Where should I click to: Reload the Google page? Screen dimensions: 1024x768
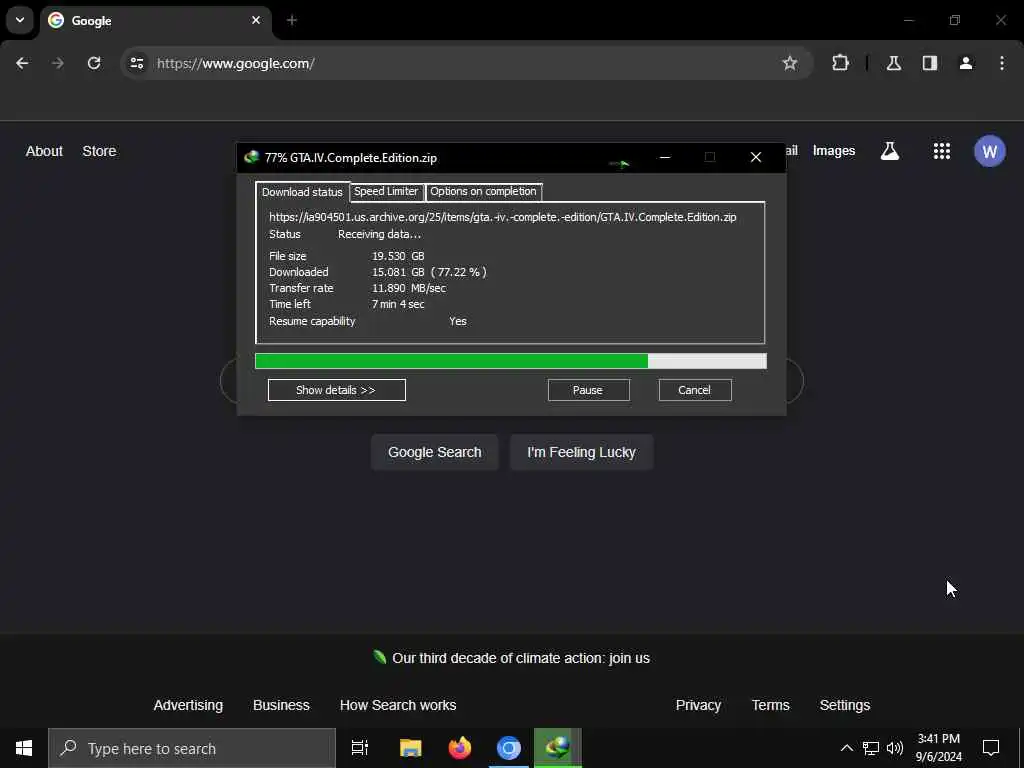click(94, 63)
